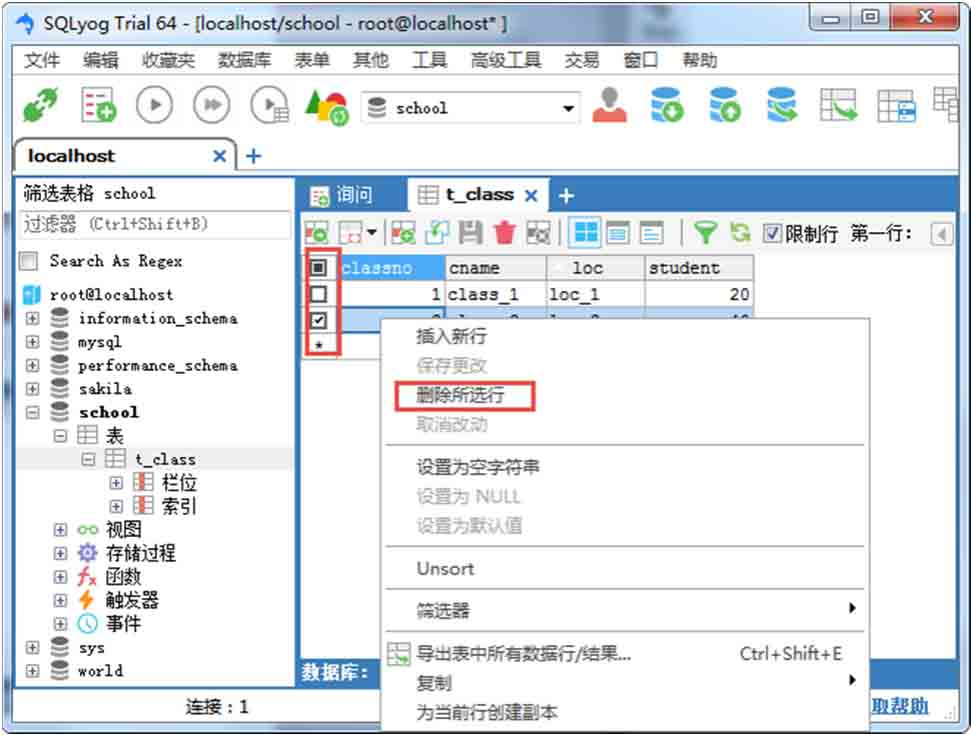Collapse the school database node
This screenshot has height=735, width=971.
(32, 412)
